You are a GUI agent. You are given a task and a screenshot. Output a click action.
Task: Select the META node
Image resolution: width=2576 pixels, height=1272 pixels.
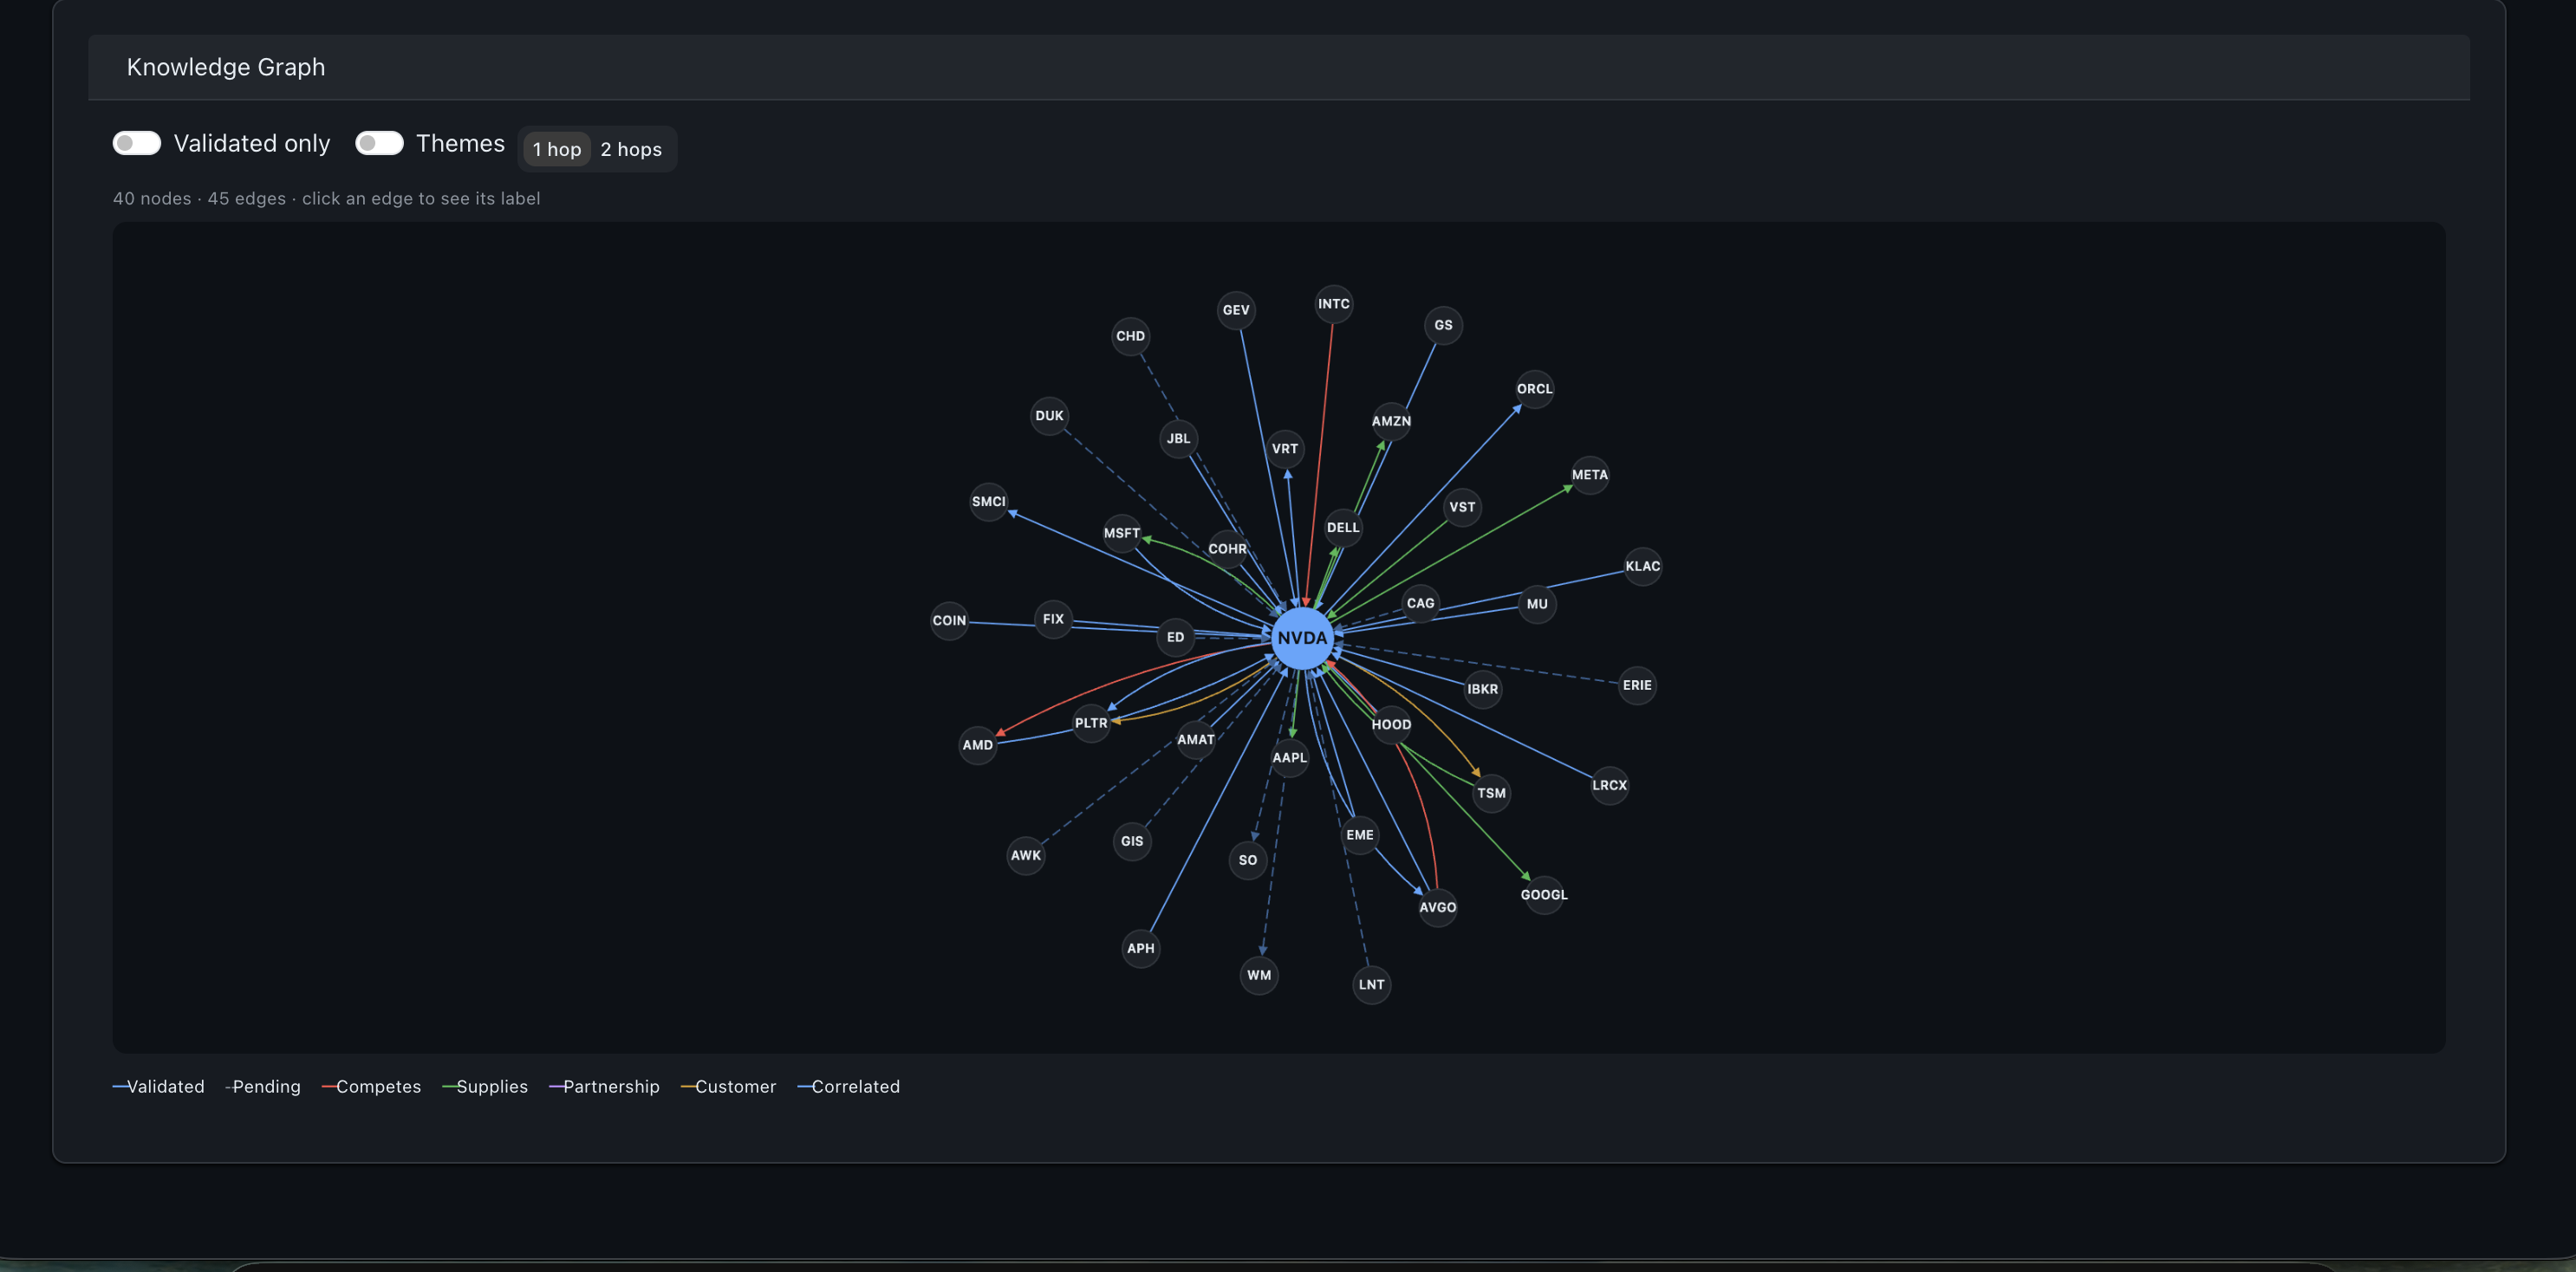pos(1589,475)
